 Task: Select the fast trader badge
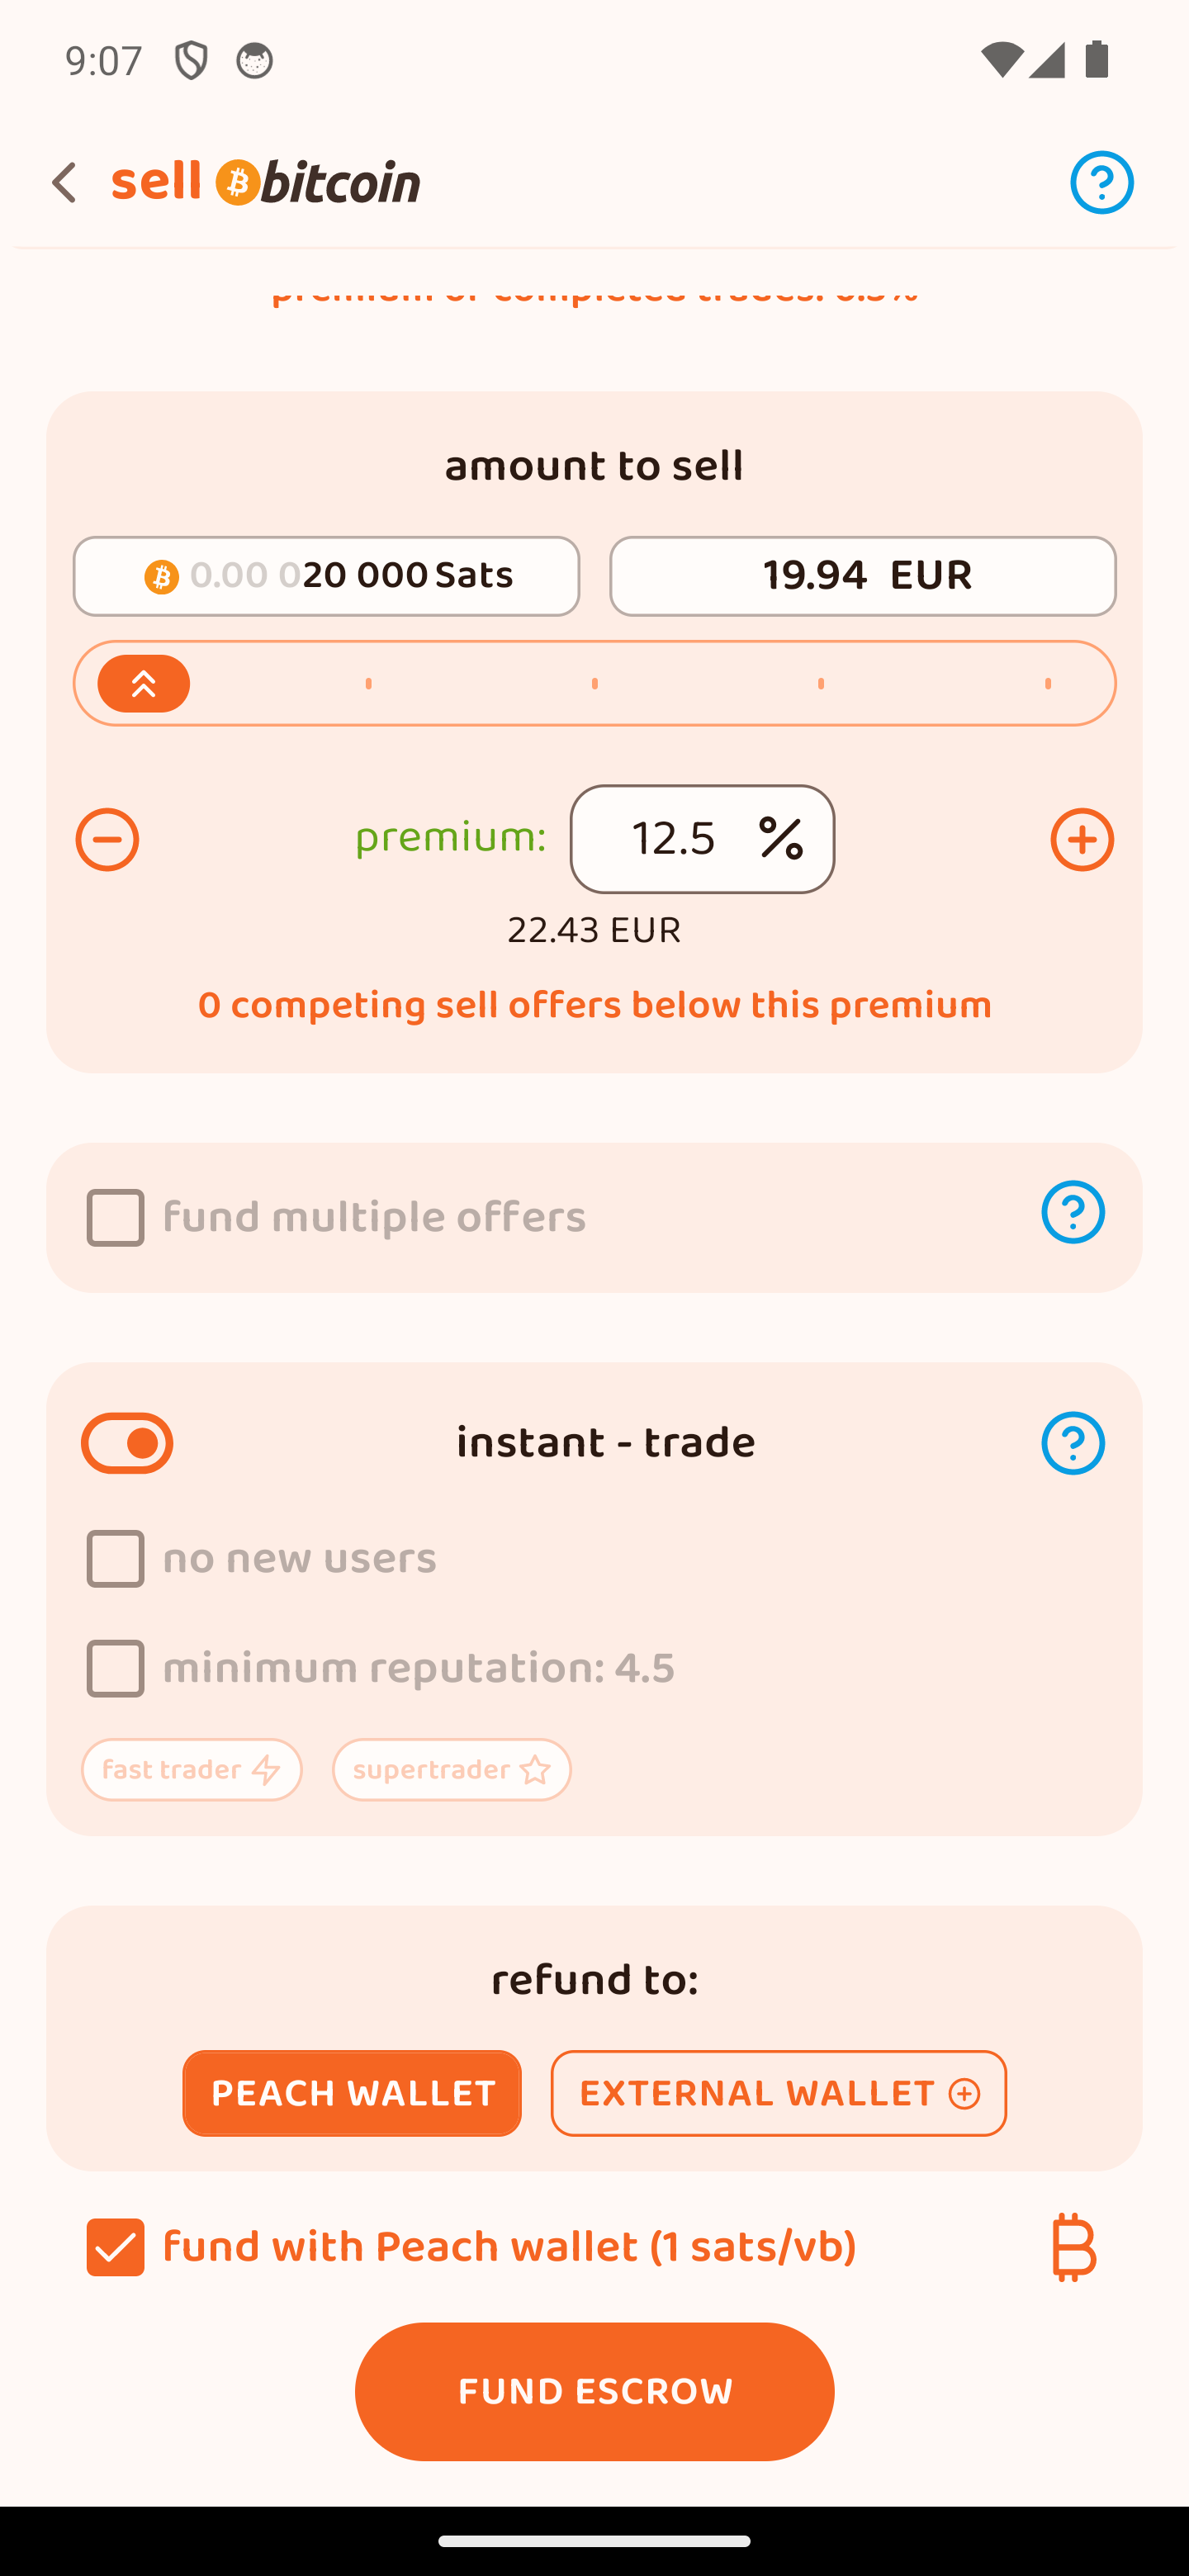pyautogui.click(x=192, y=1770)
